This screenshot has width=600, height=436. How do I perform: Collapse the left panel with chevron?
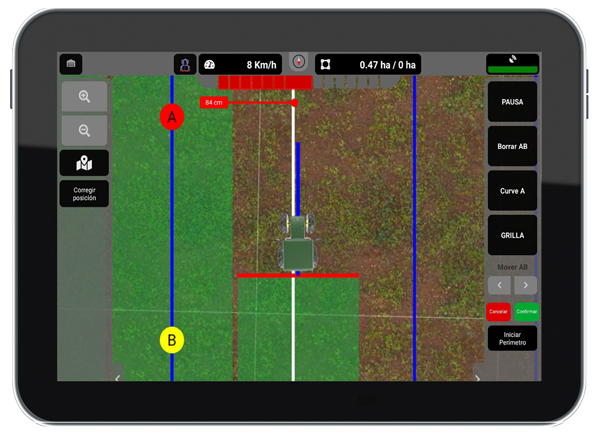click(118, 378)
